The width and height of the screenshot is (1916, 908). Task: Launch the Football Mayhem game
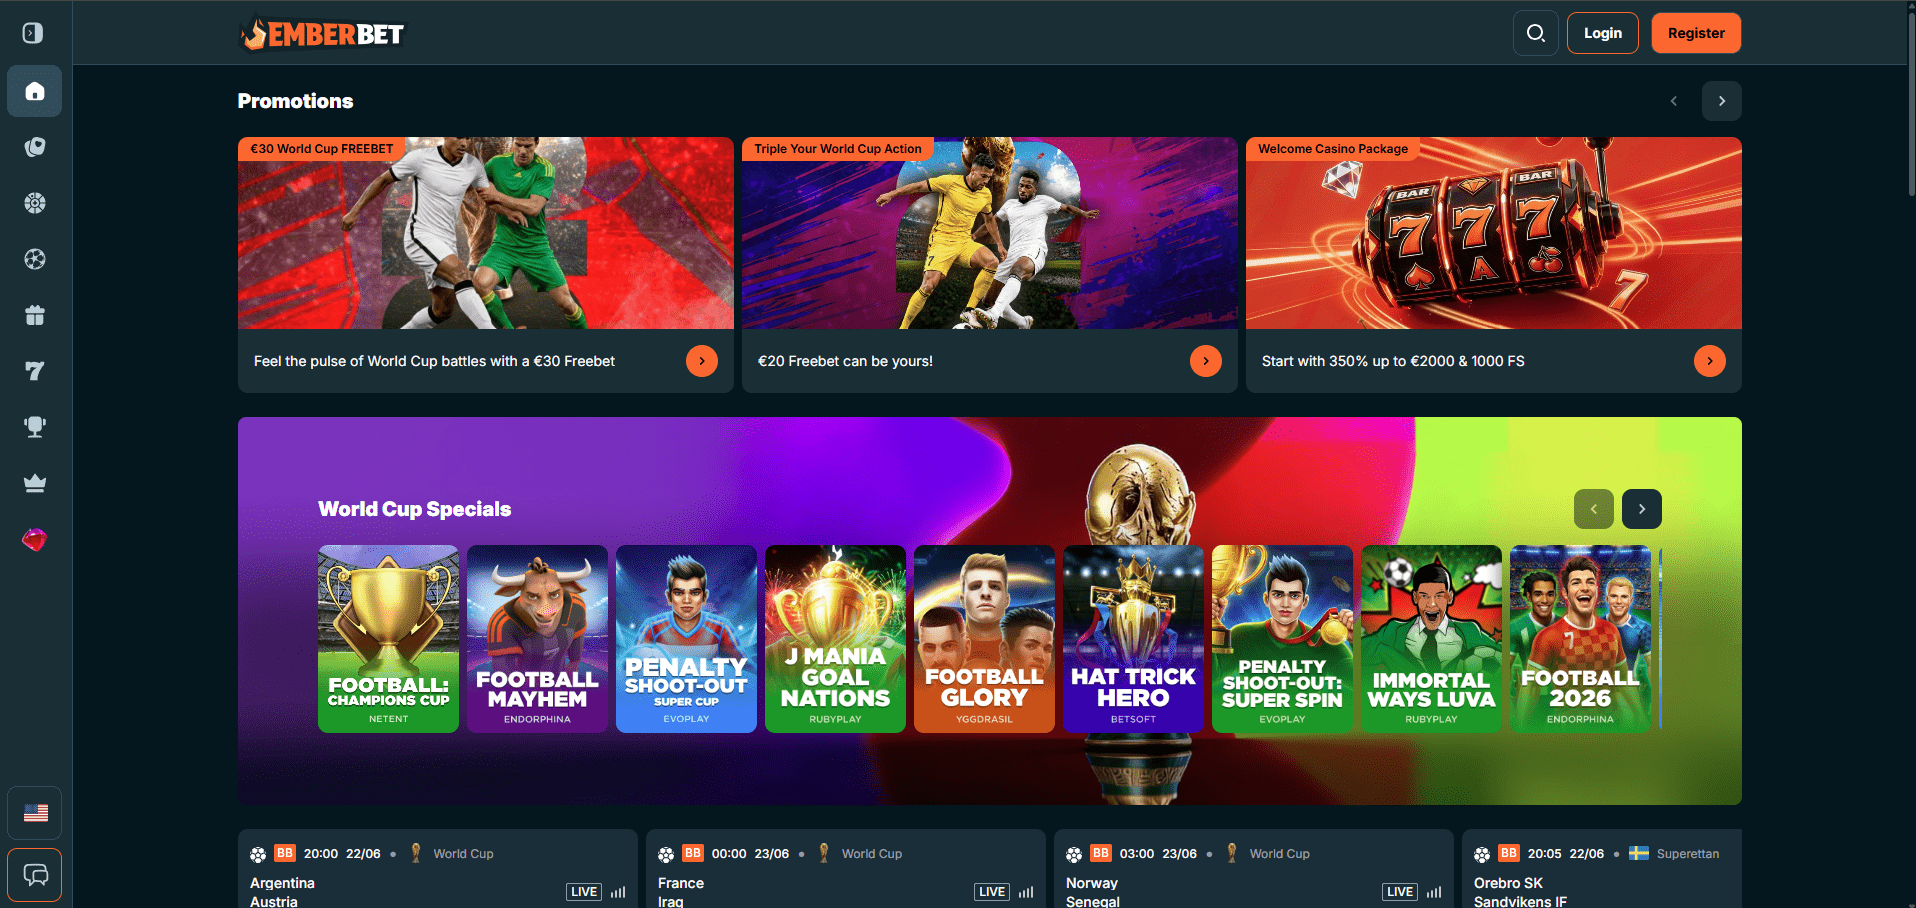coord(537,639)
